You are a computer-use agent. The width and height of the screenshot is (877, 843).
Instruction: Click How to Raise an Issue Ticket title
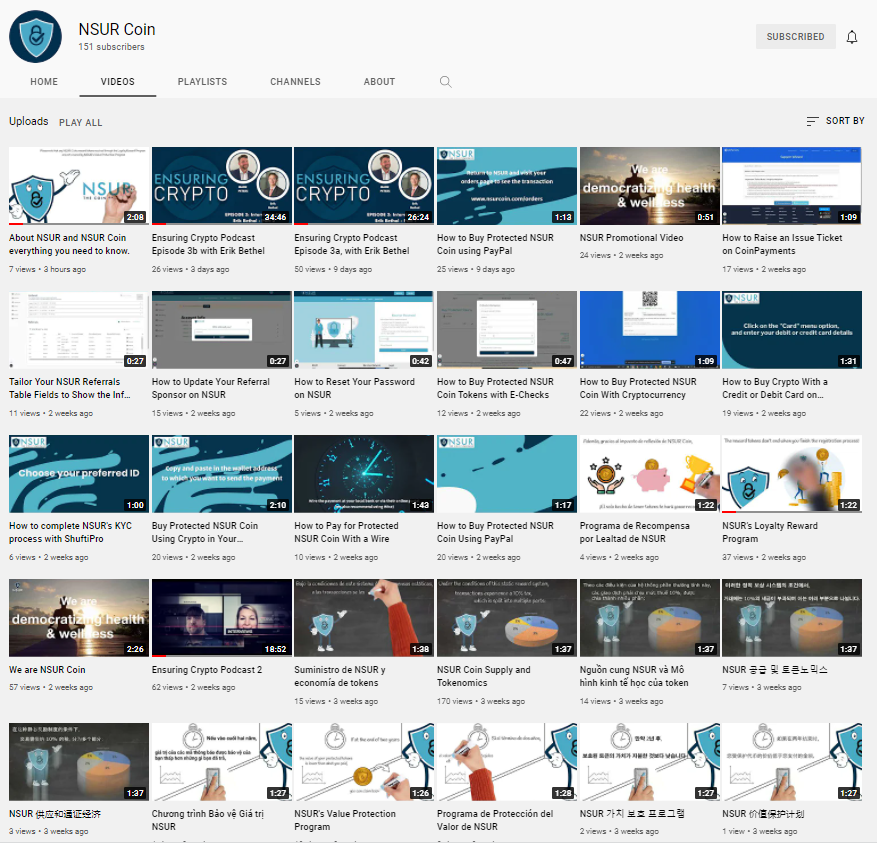[x=782, y=244]
